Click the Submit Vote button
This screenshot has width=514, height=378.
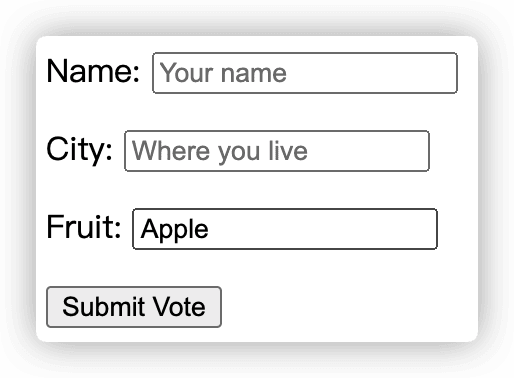click(134, 307)
